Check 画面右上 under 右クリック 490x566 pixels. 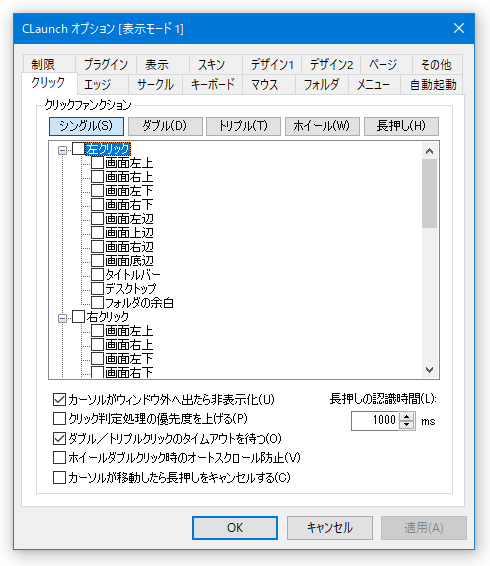[x=97, y=344]
